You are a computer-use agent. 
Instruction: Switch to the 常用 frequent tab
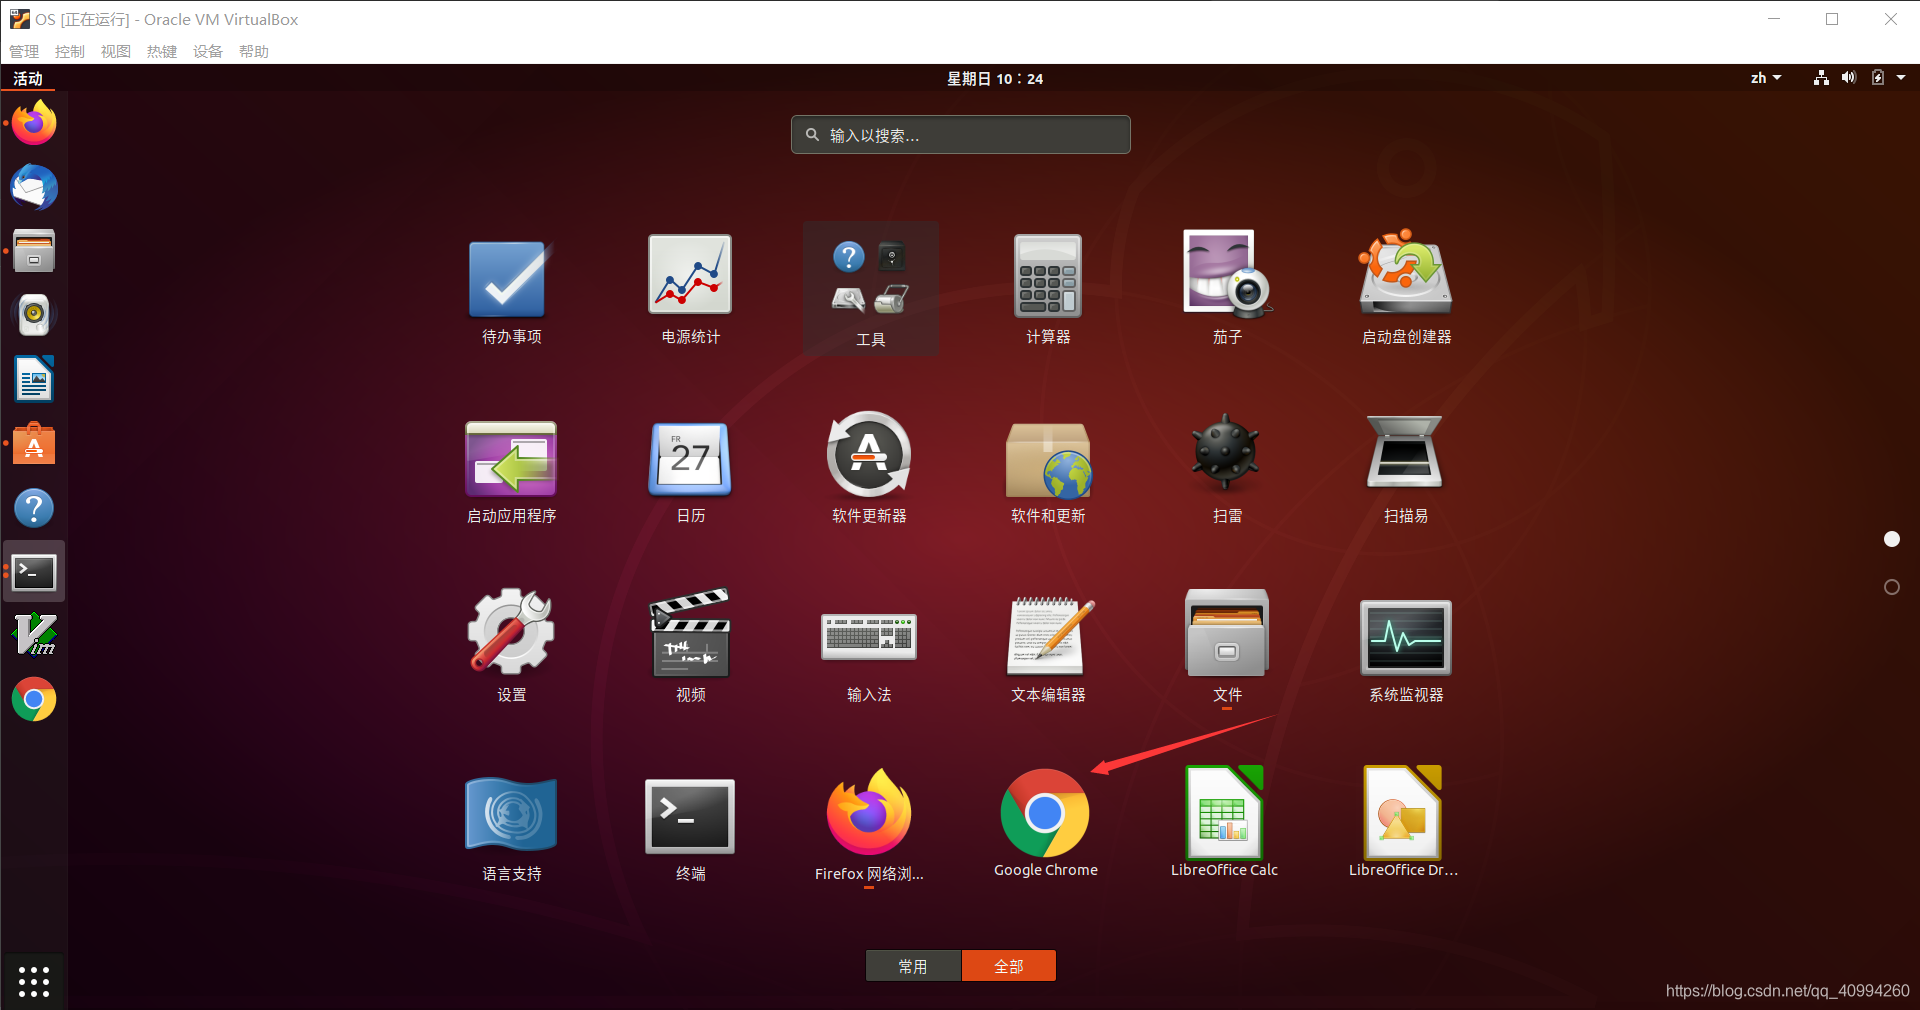pos(913,966)
